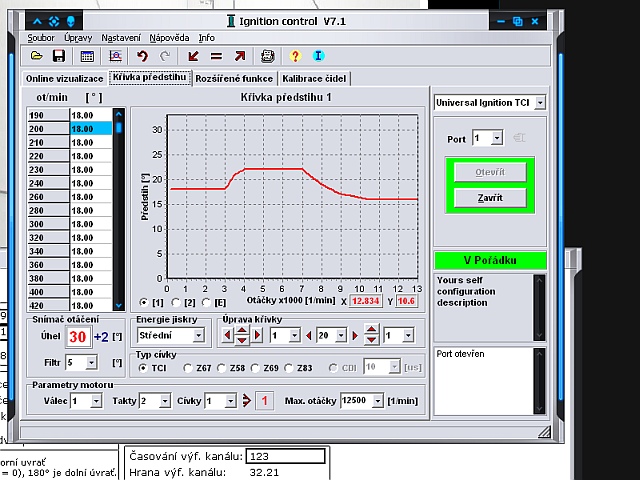Click the greyed redo arrow icon
Image resolution: width=640 pixels, height=480 pixels.
[x=165, y=56]
